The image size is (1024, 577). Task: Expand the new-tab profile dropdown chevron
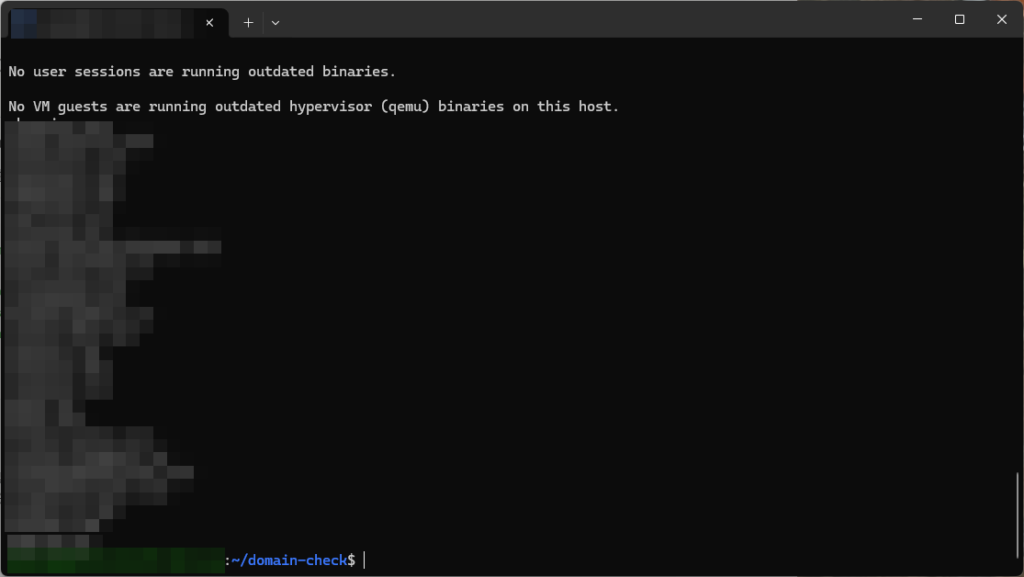tap(276, 22)
